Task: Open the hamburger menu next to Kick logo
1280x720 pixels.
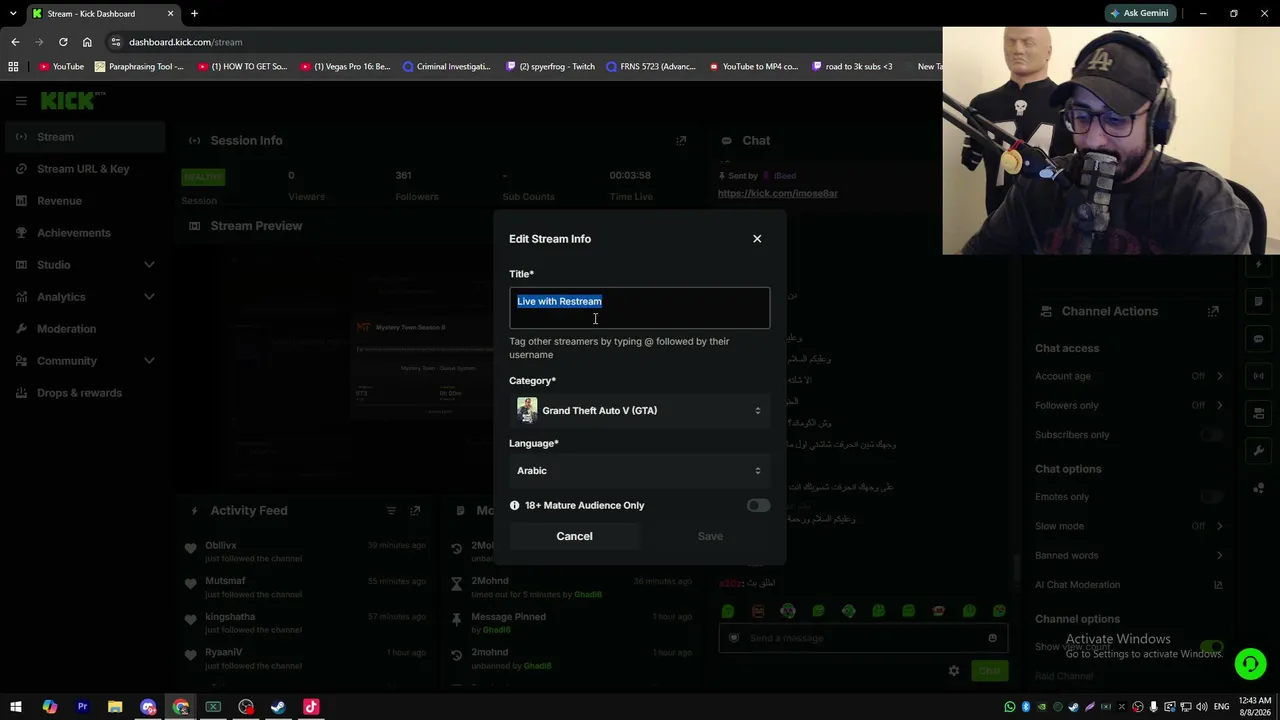Action: coord(21,101)
